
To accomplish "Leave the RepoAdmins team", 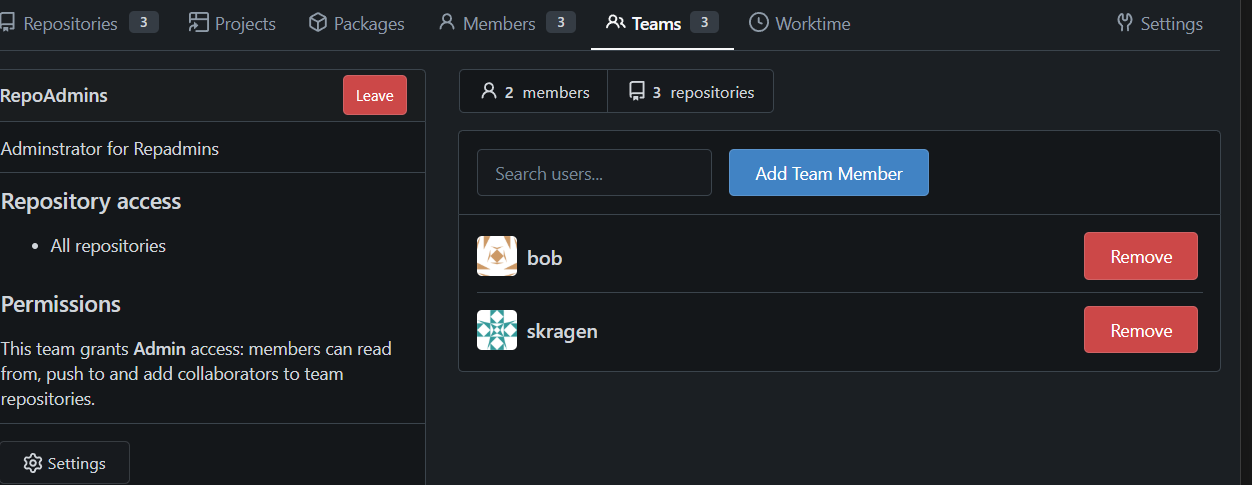I will [x=374, y=95].
